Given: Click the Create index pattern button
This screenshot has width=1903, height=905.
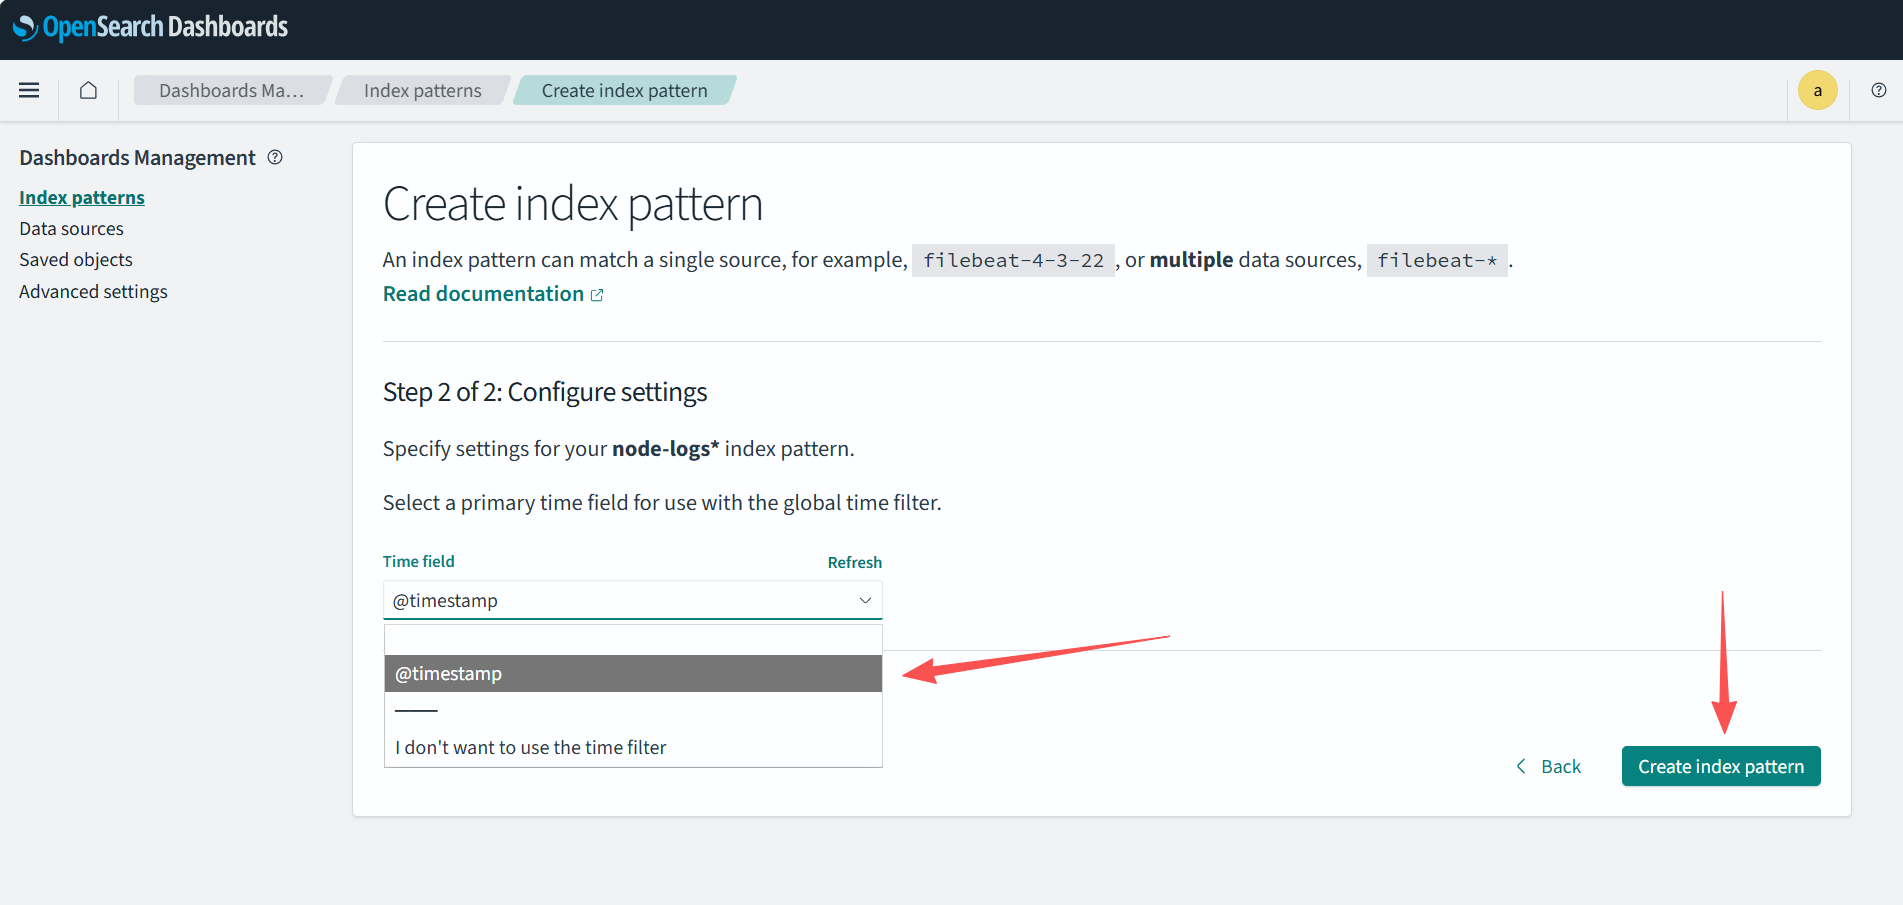Looking at the screenshot, I should [1721, 766].
